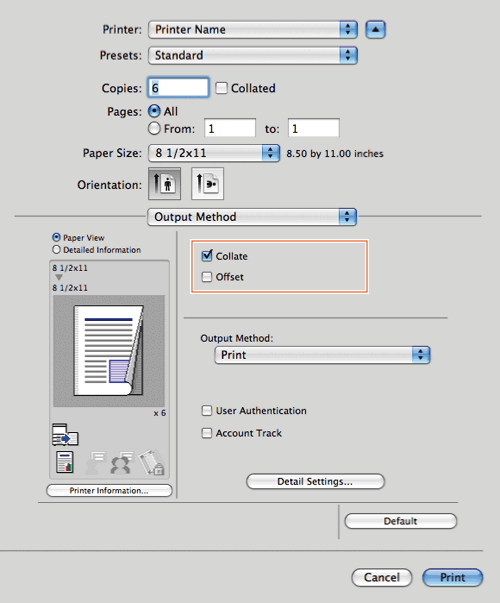This screenshot has width=500, height=603.
Task: Click the page preview thumbnail
Action: pyautogui.click(x=109, y=351)
